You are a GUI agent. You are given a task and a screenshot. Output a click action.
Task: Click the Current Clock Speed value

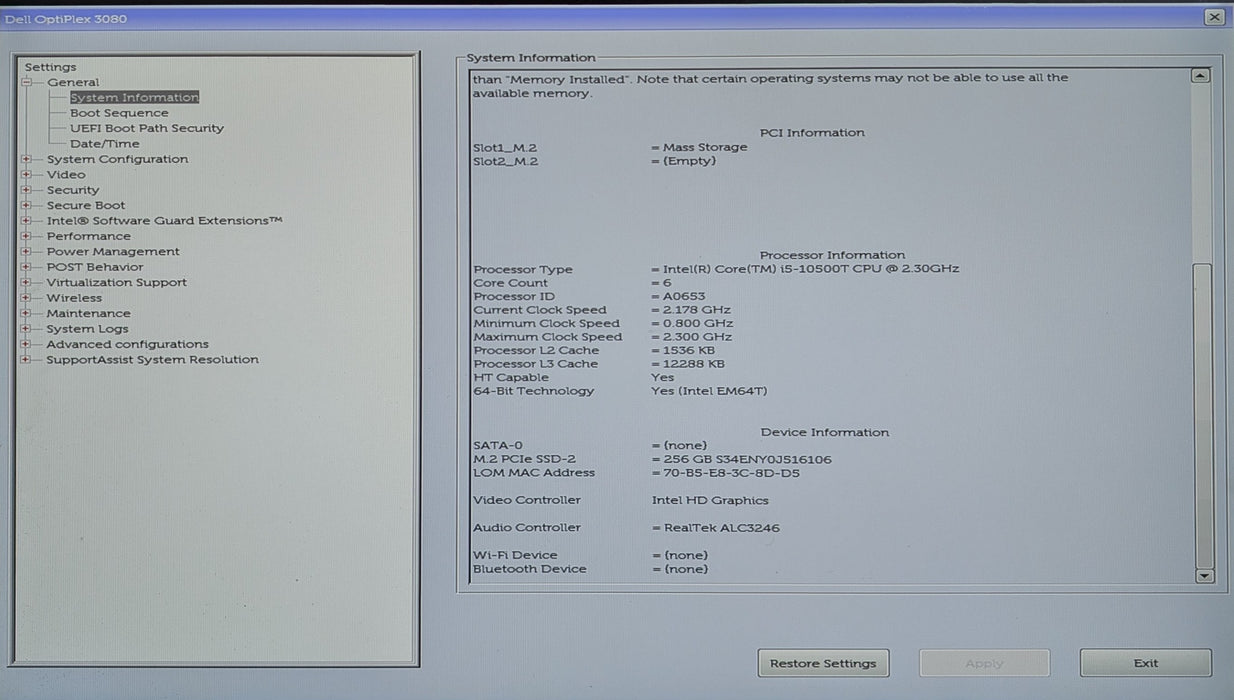(x=697, y=310)
